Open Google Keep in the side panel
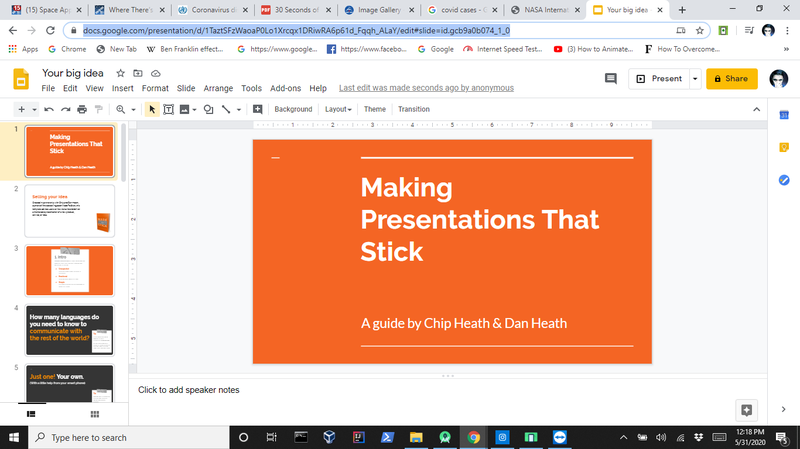The image size is (800, 449). pos(784,148)
